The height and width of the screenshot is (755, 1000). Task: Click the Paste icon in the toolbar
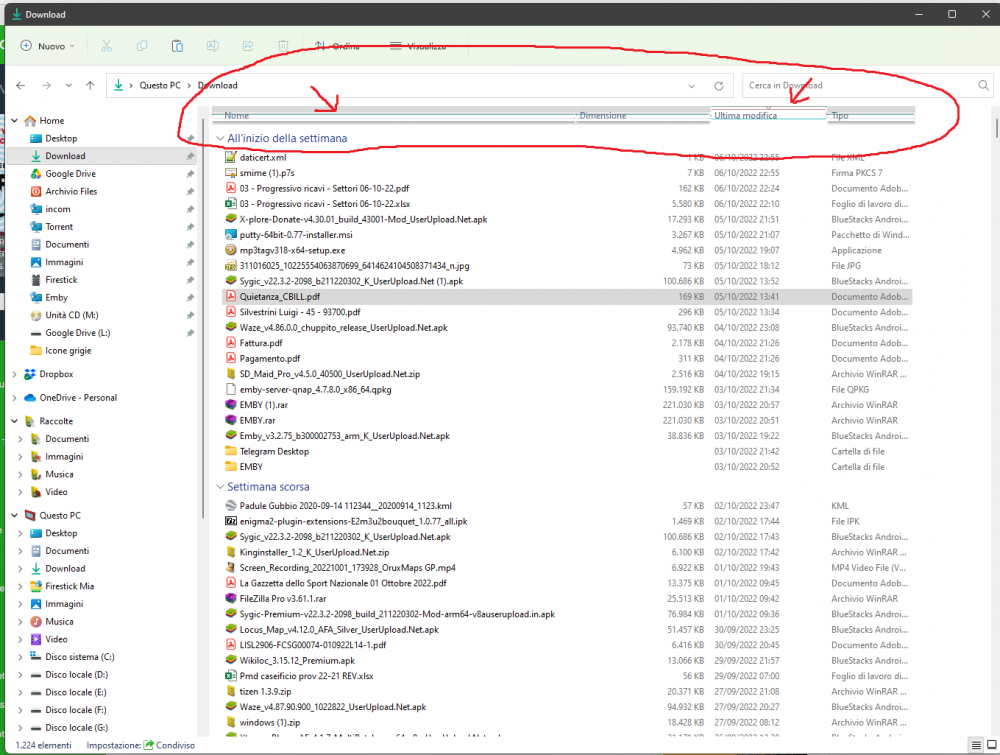tap(177, 46)
